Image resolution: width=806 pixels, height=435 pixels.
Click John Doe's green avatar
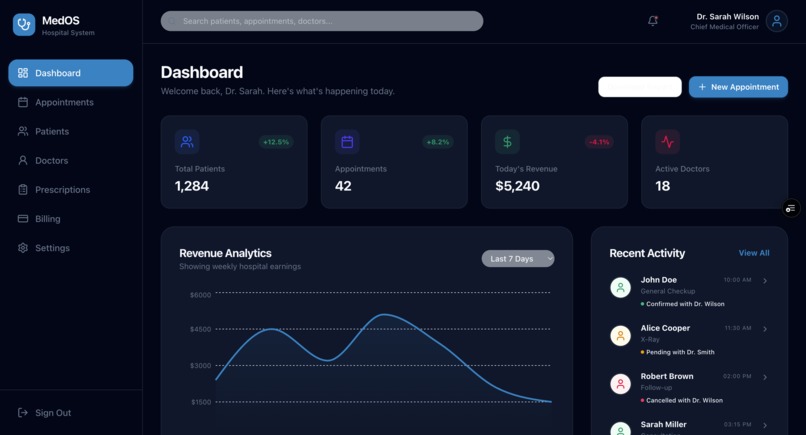(x=620, y=287)
